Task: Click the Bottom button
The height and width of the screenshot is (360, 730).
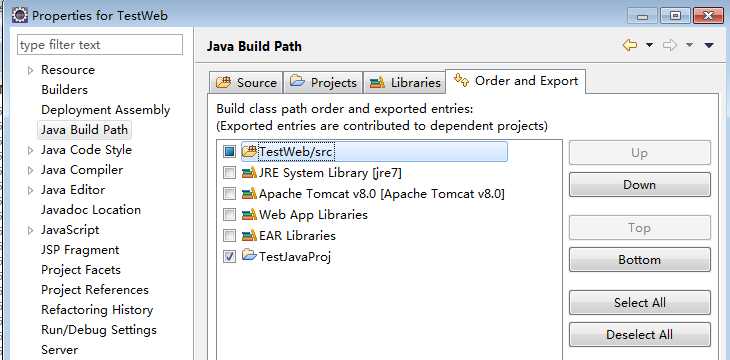Action: point(640,259)
